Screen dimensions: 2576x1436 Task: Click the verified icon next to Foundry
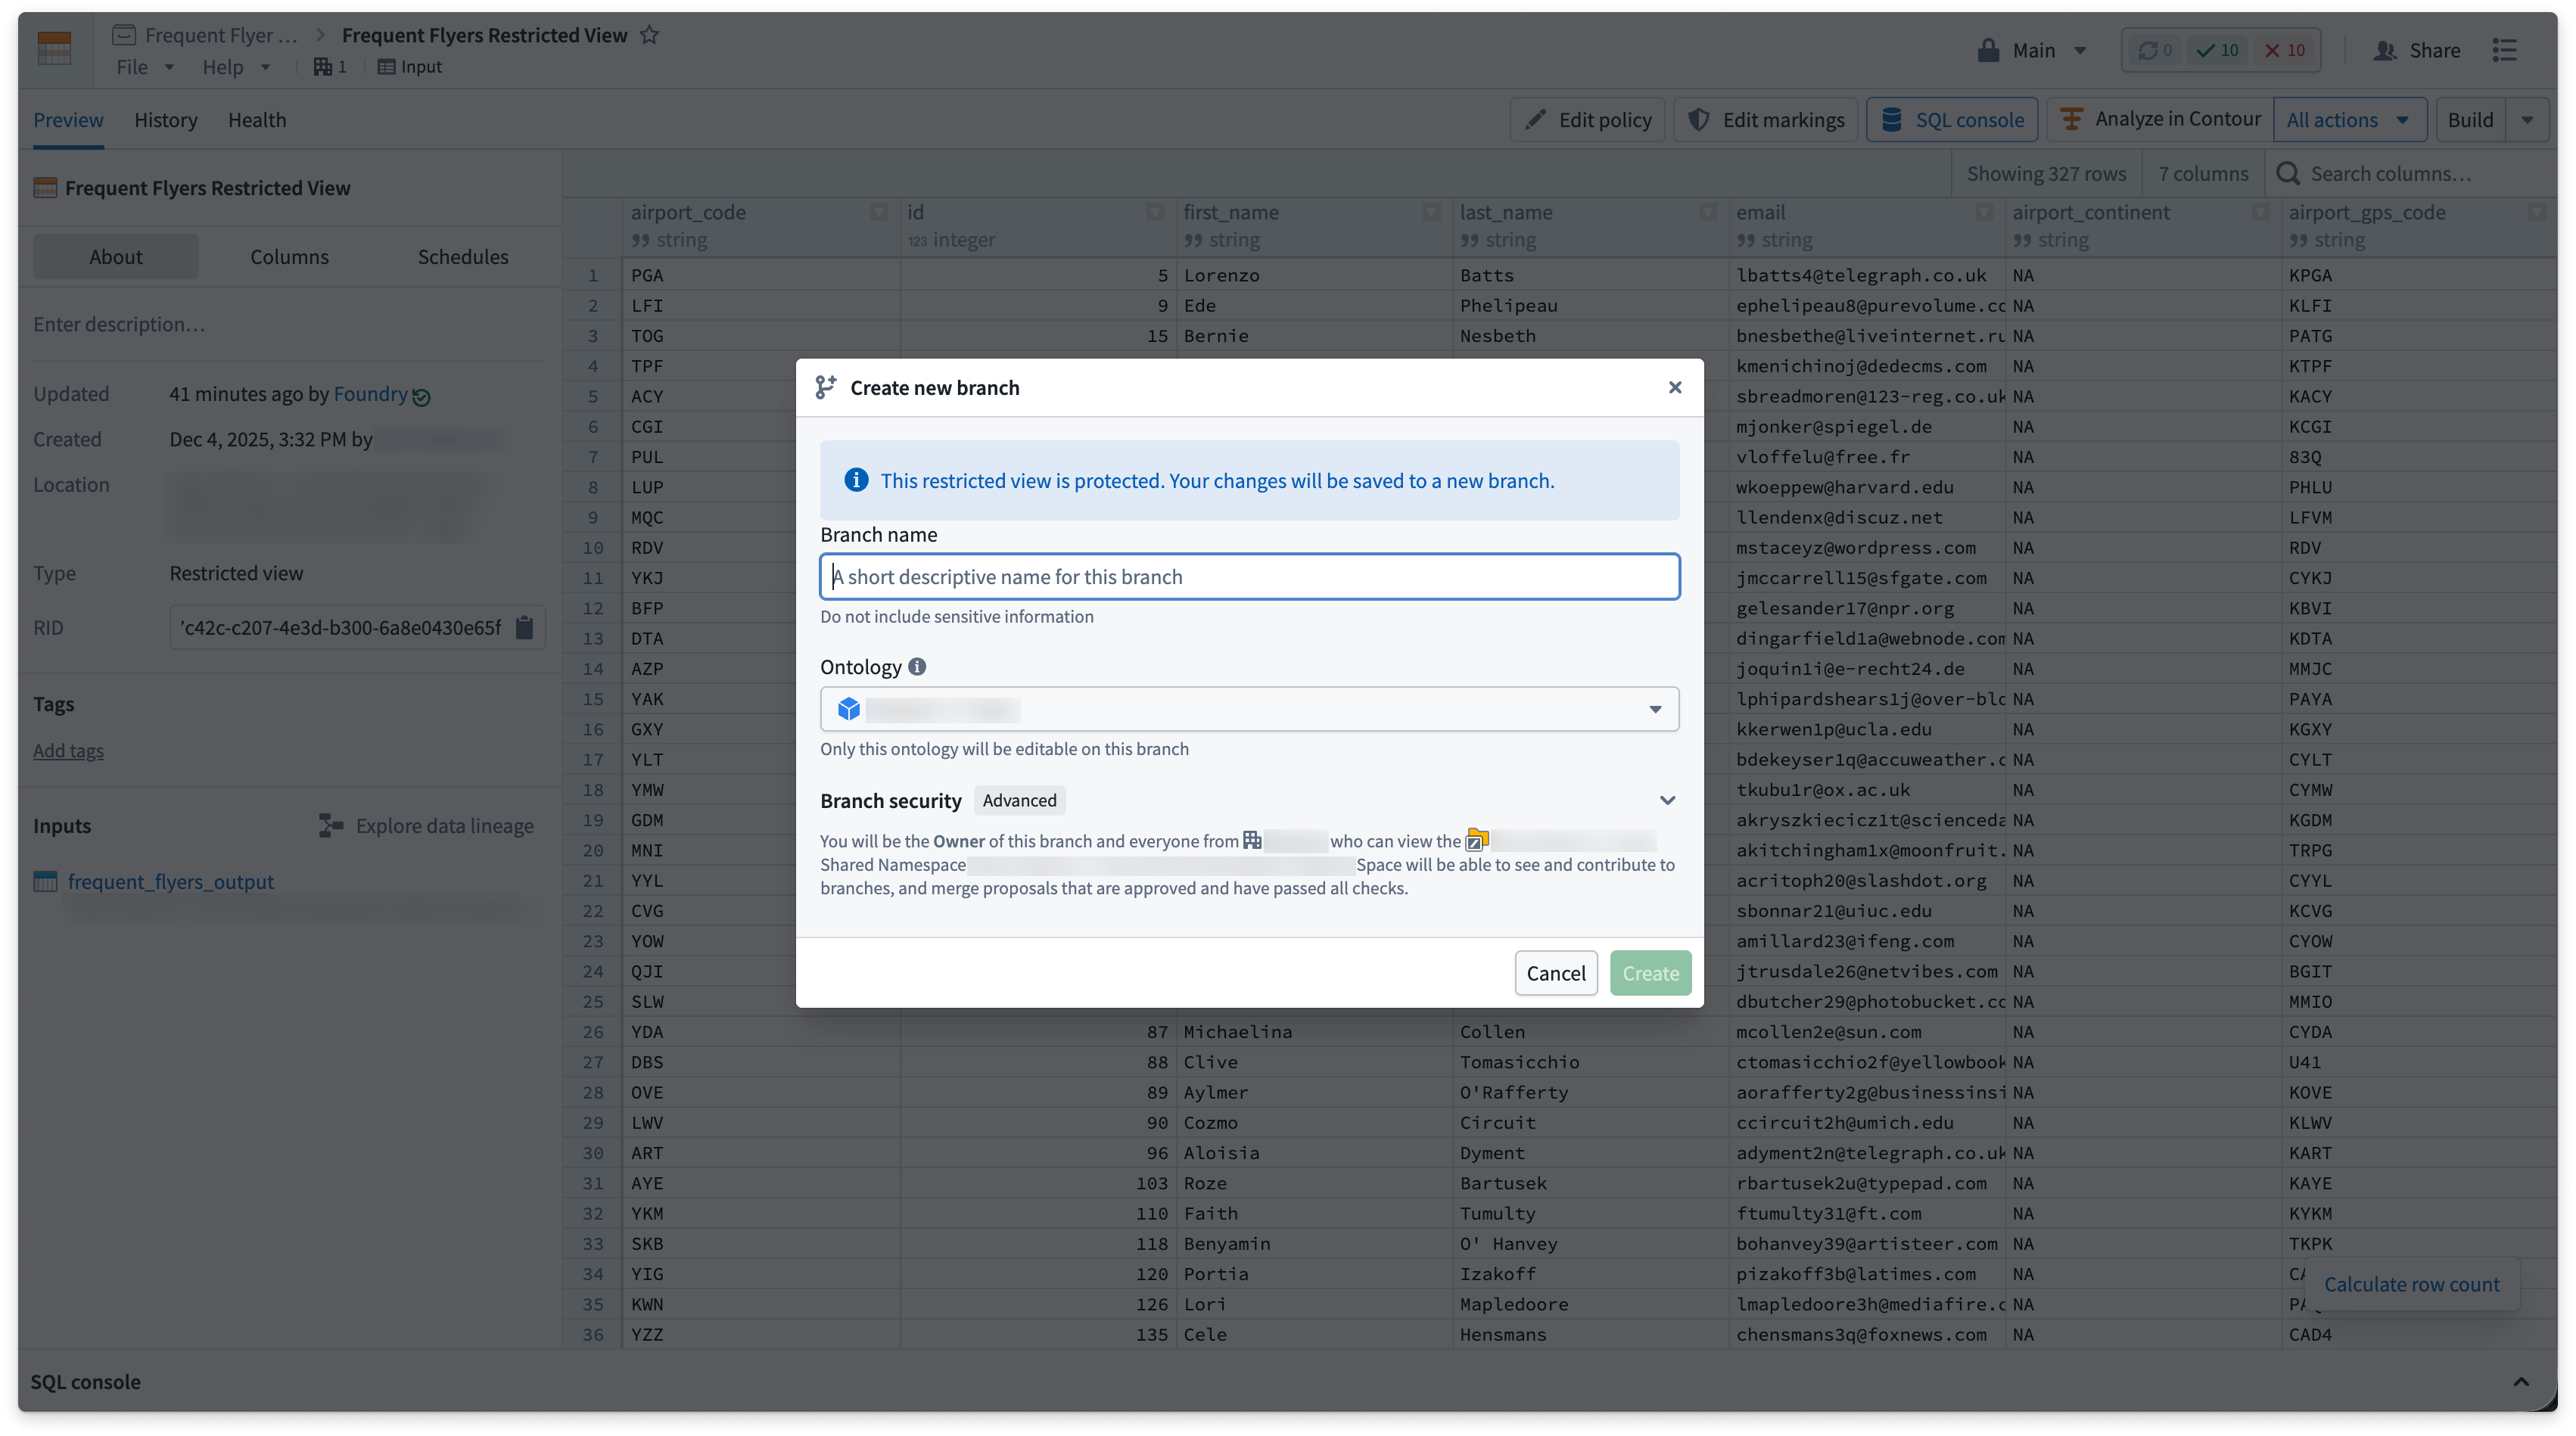click(x=421, y=397)
